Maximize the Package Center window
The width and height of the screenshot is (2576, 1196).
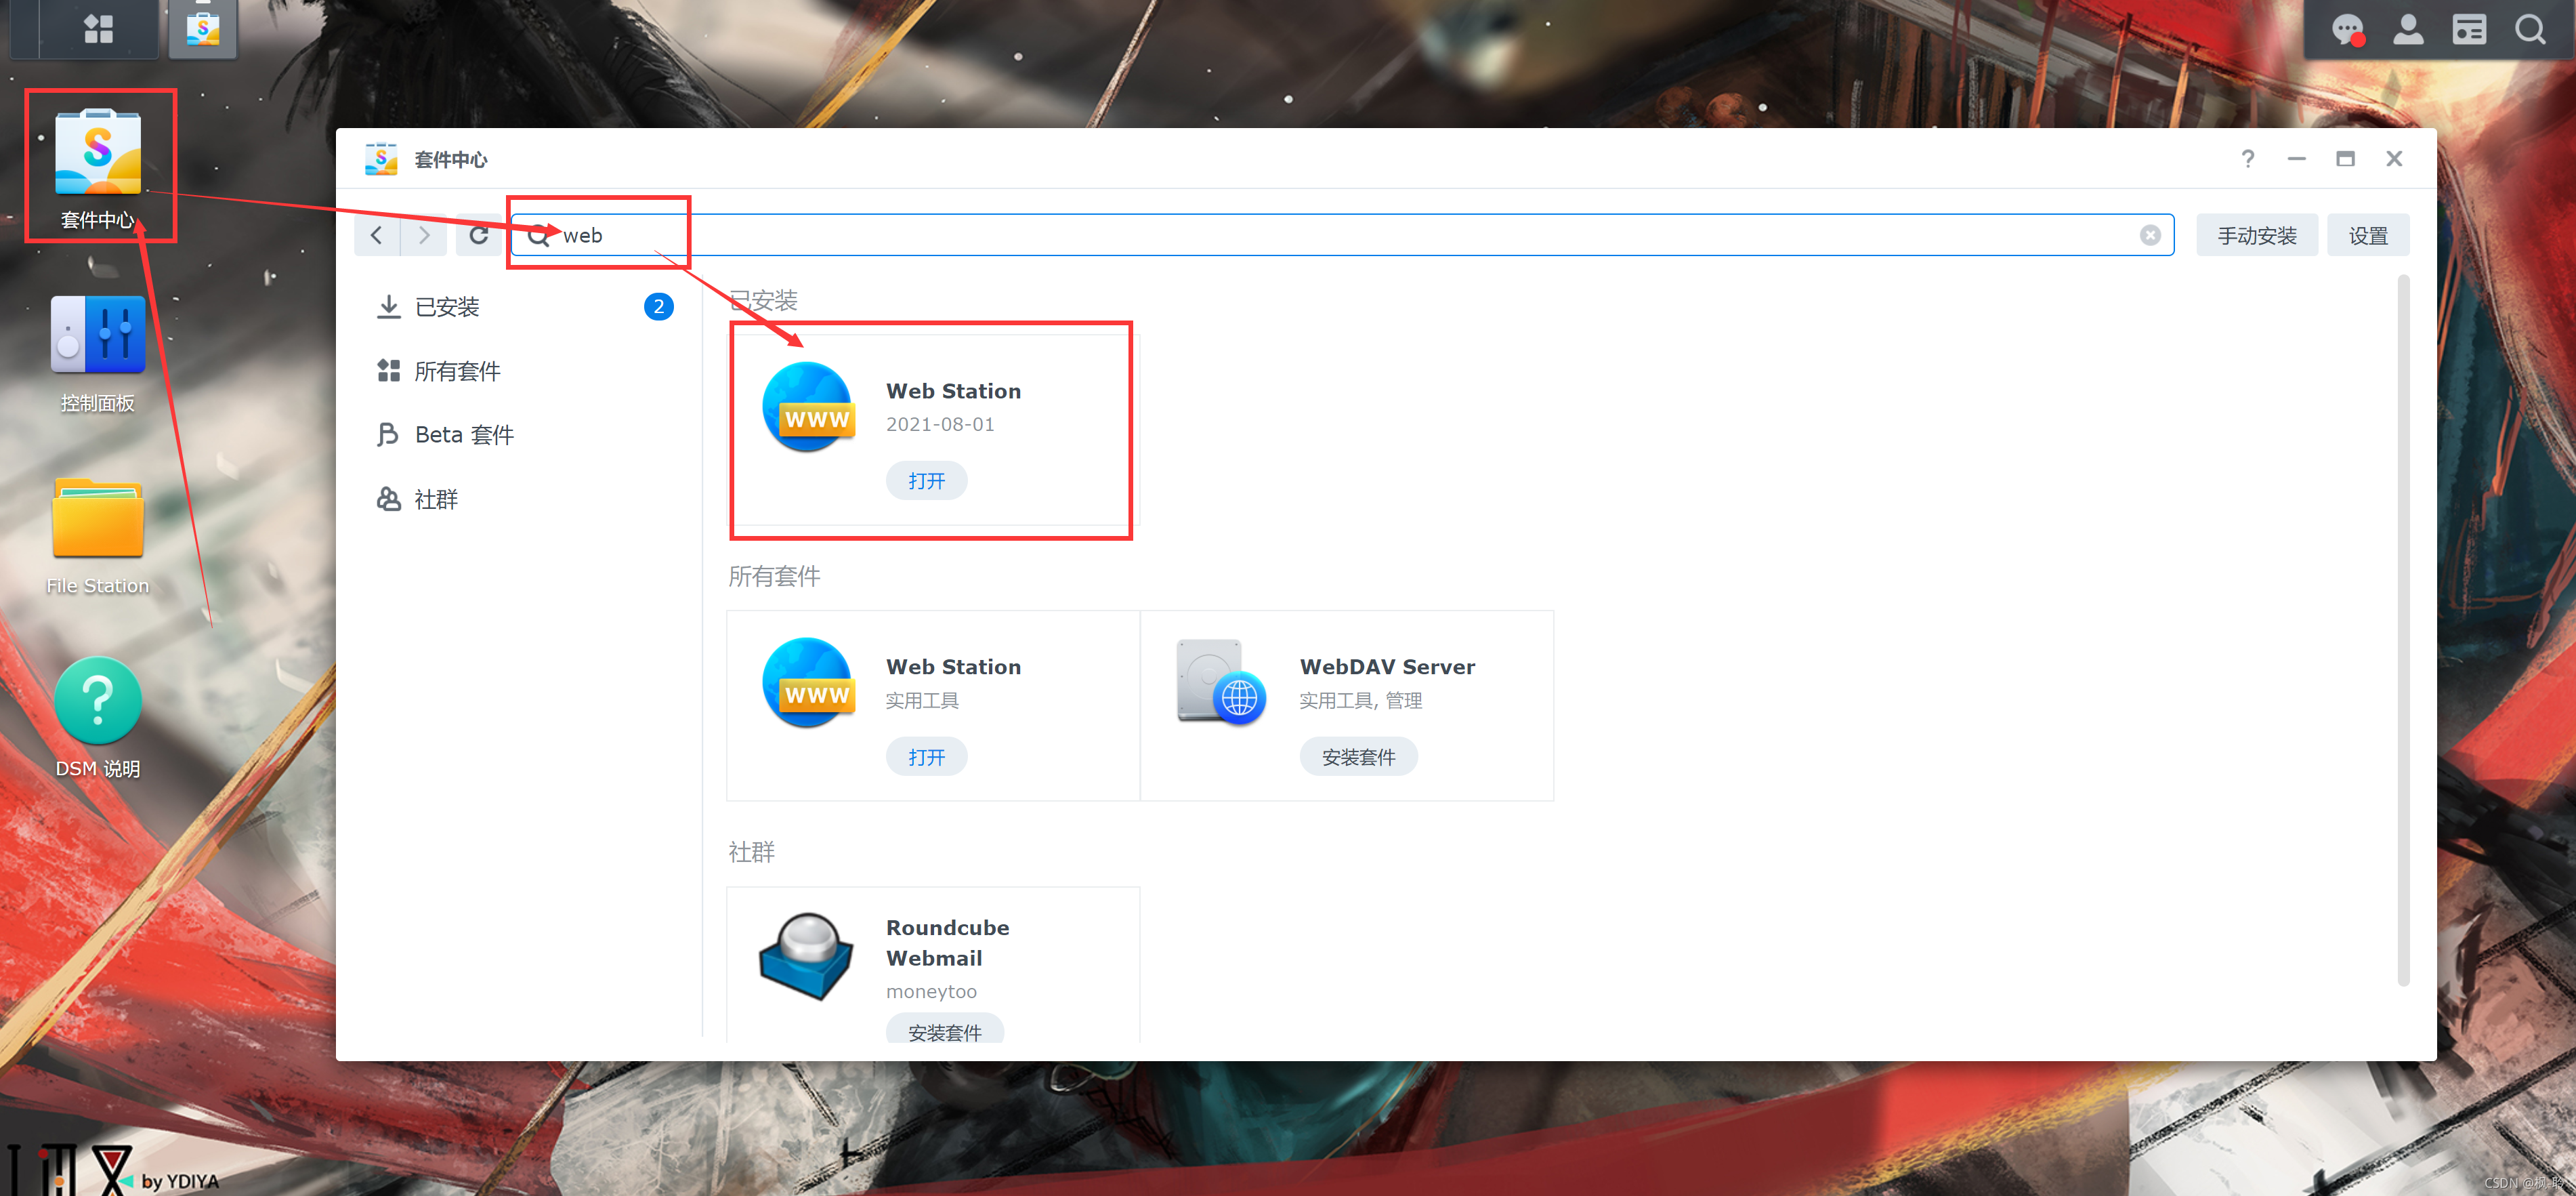click(2345, 159)
